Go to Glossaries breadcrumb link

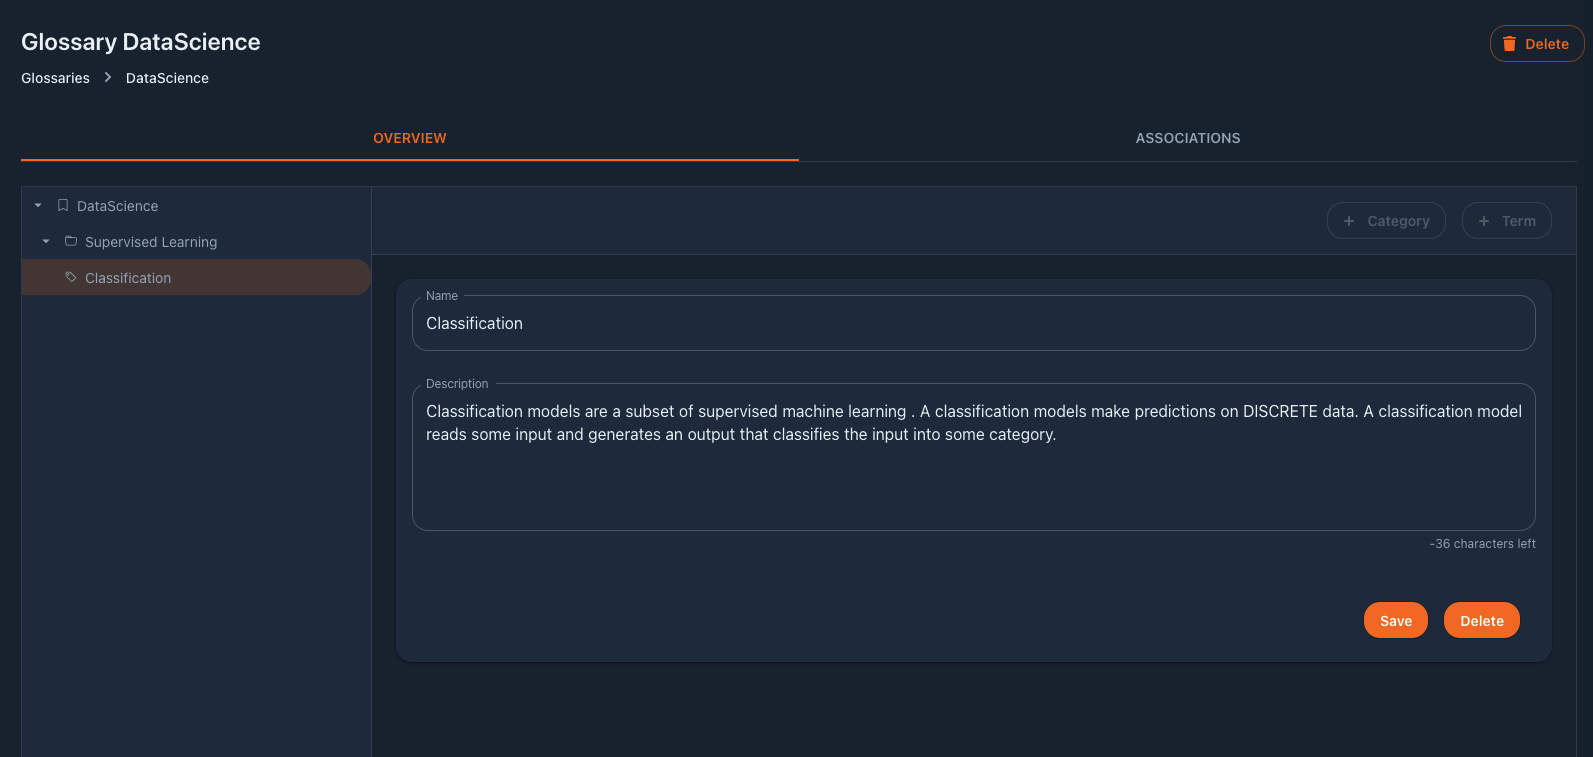pos(55,78)
